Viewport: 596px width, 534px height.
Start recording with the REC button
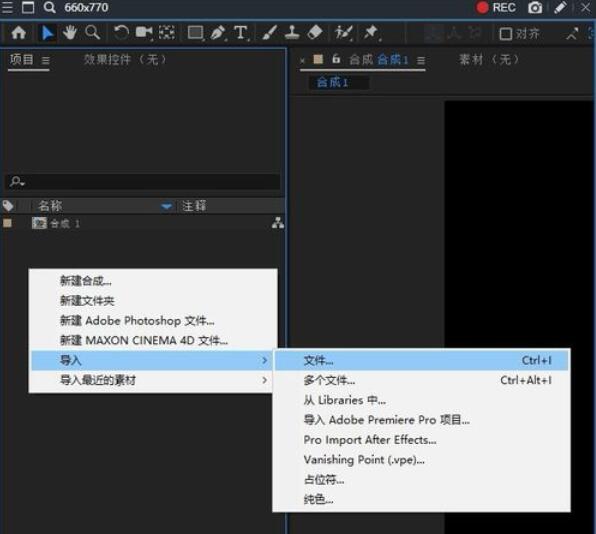click(x=496, y=8)
